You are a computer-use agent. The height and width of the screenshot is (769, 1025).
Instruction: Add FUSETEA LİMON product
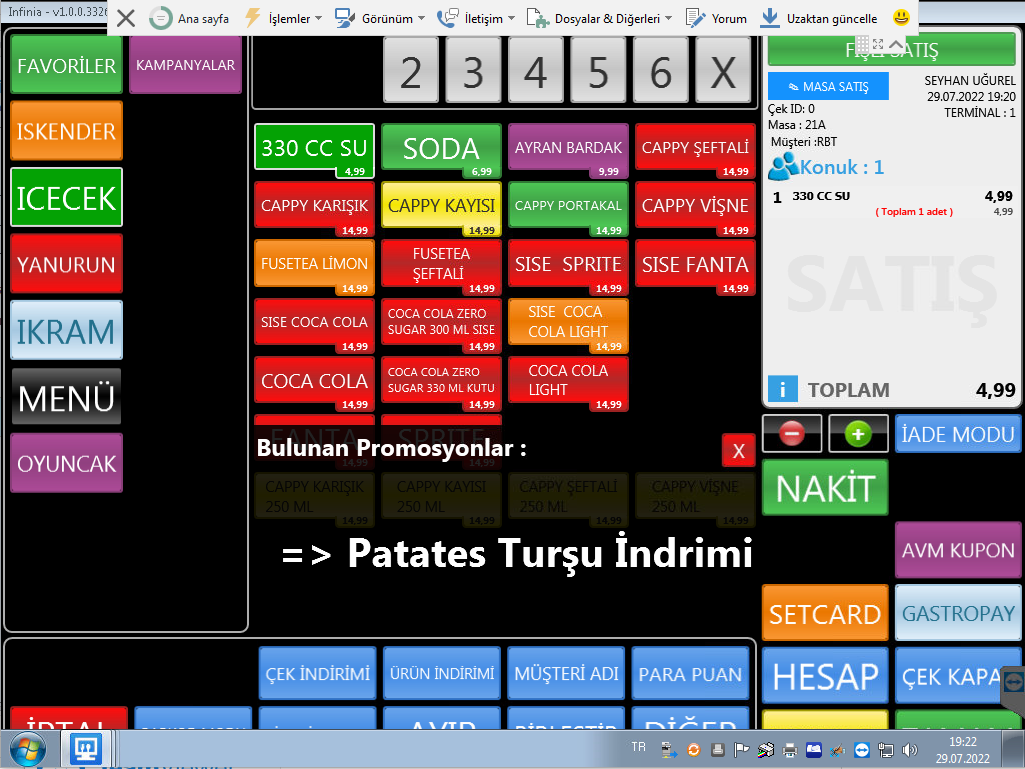pos(314,267)
